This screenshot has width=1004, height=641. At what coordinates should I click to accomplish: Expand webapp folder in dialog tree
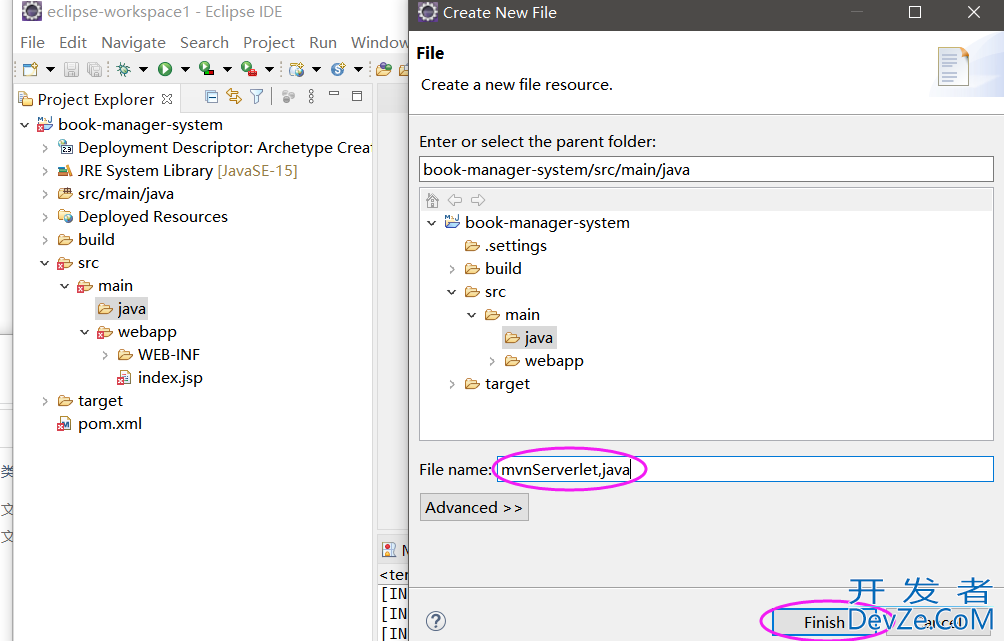492,361
